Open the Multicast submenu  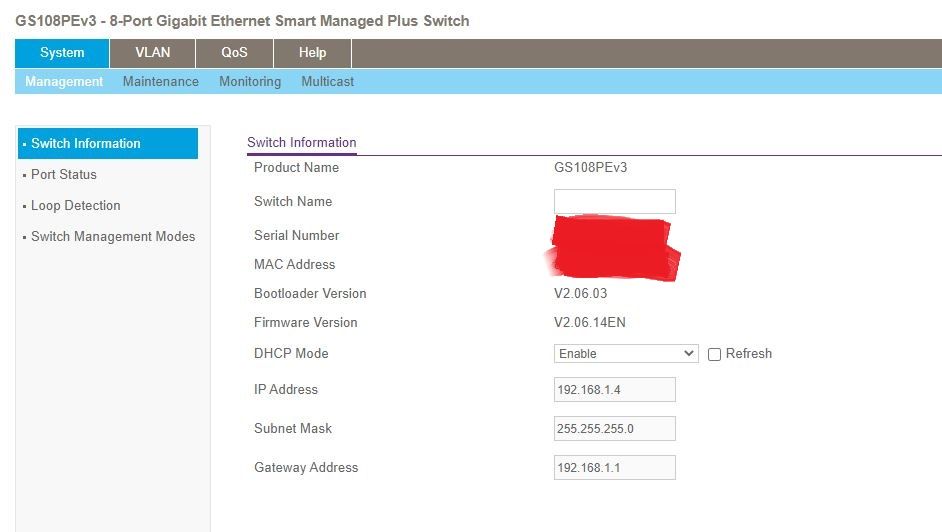328,82
